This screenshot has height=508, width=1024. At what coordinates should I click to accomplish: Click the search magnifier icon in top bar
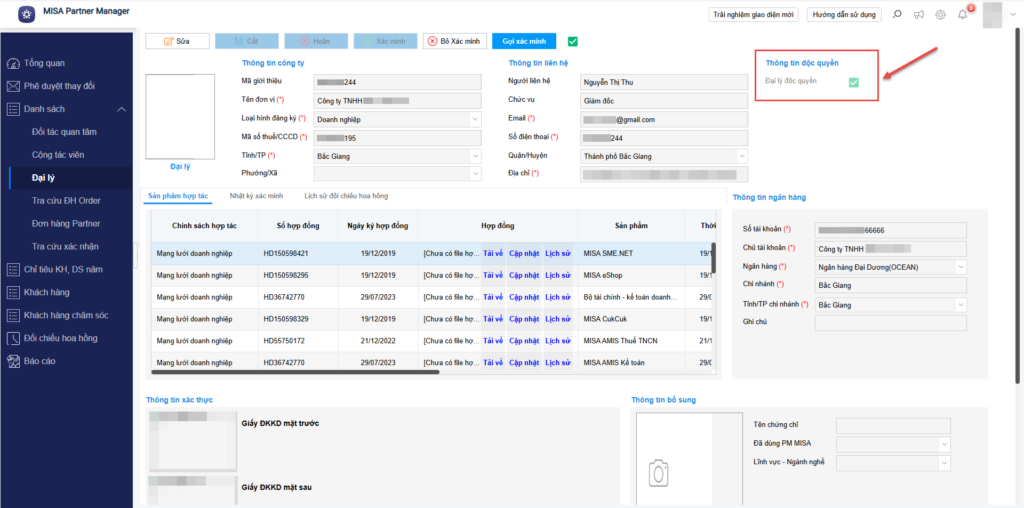pos(897,14)
